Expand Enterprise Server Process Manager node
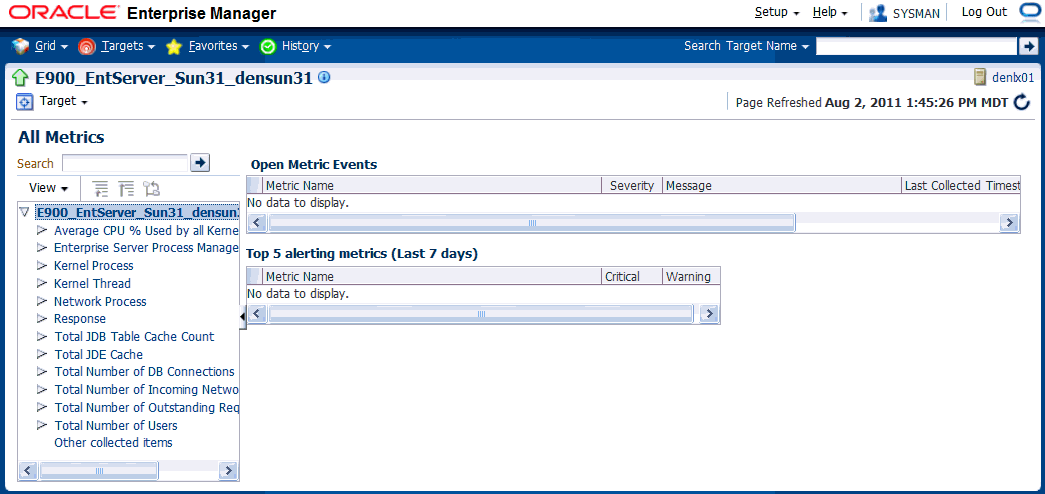Image resolution: width=1045 pixels, height=494 pixels. [42, 247]
